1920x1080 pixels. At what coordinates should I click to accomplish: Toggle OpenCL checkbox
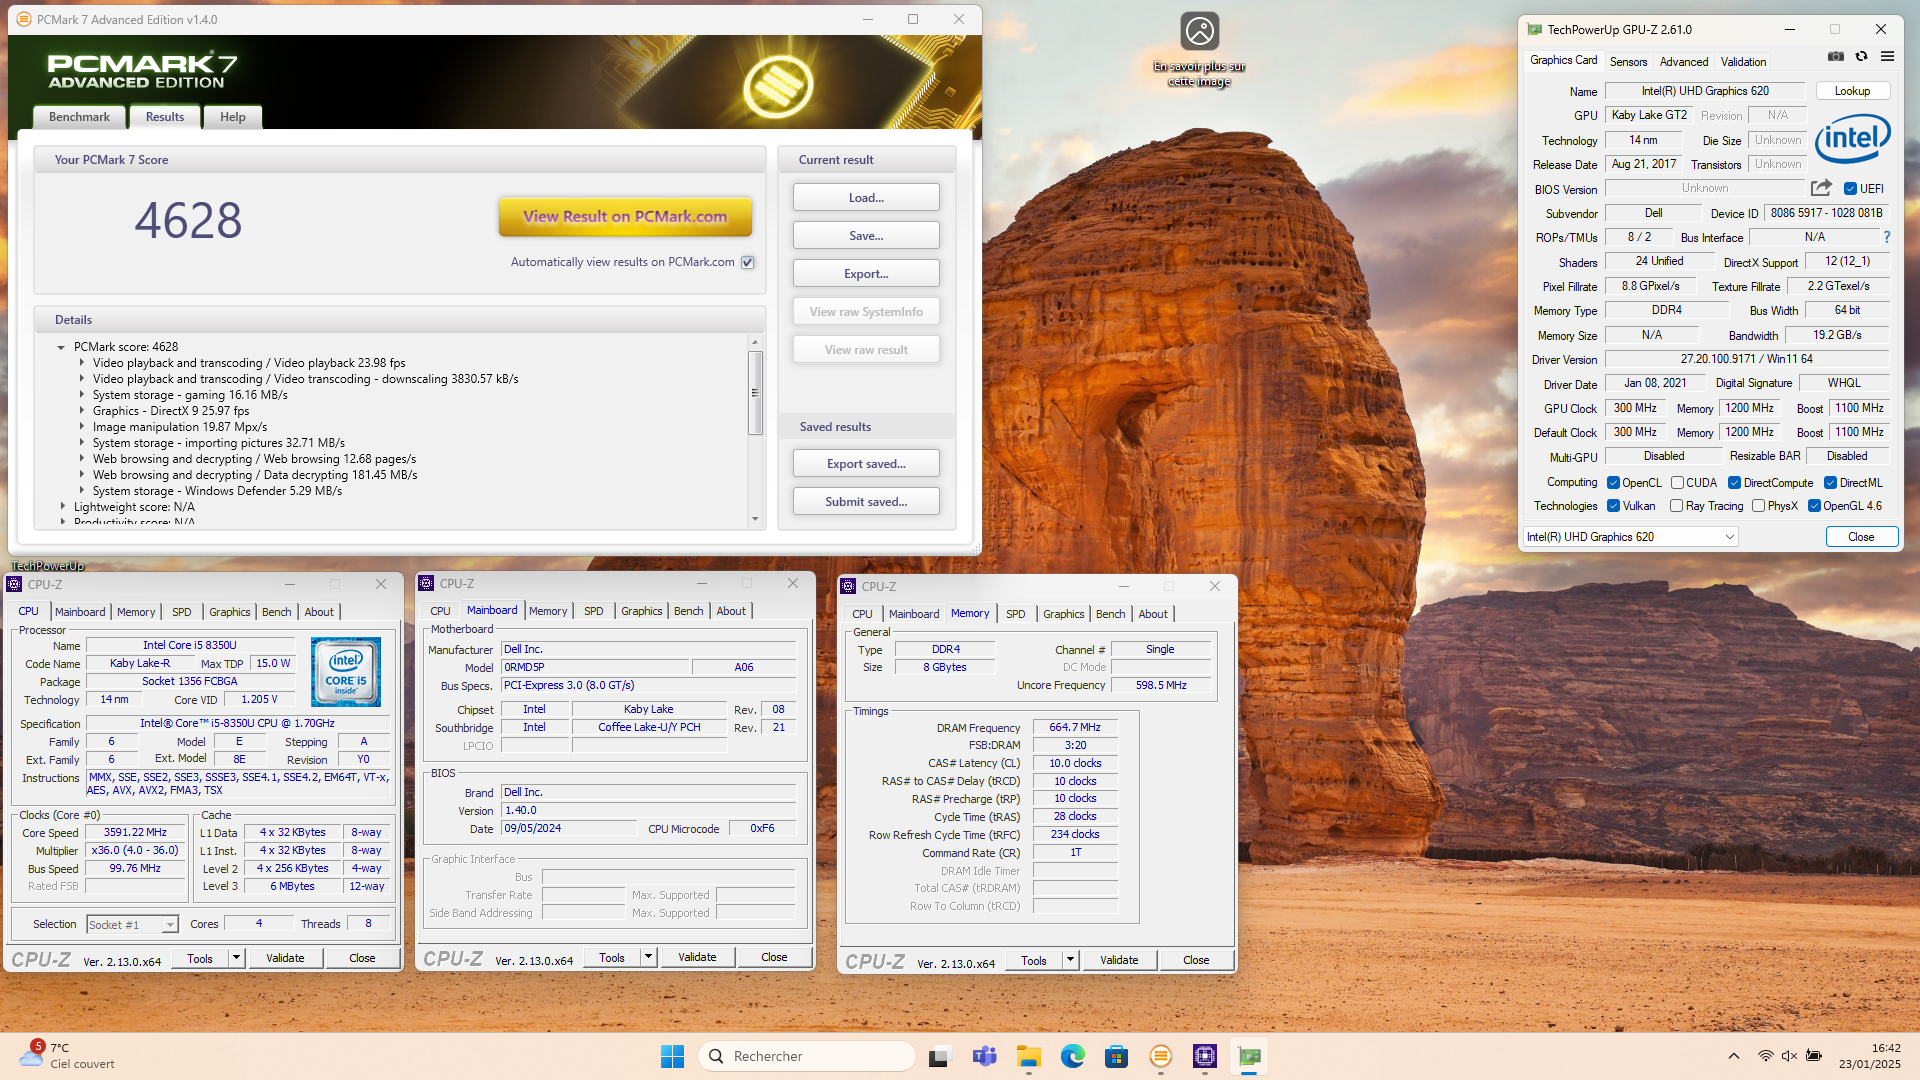(x=1613, y=483)
